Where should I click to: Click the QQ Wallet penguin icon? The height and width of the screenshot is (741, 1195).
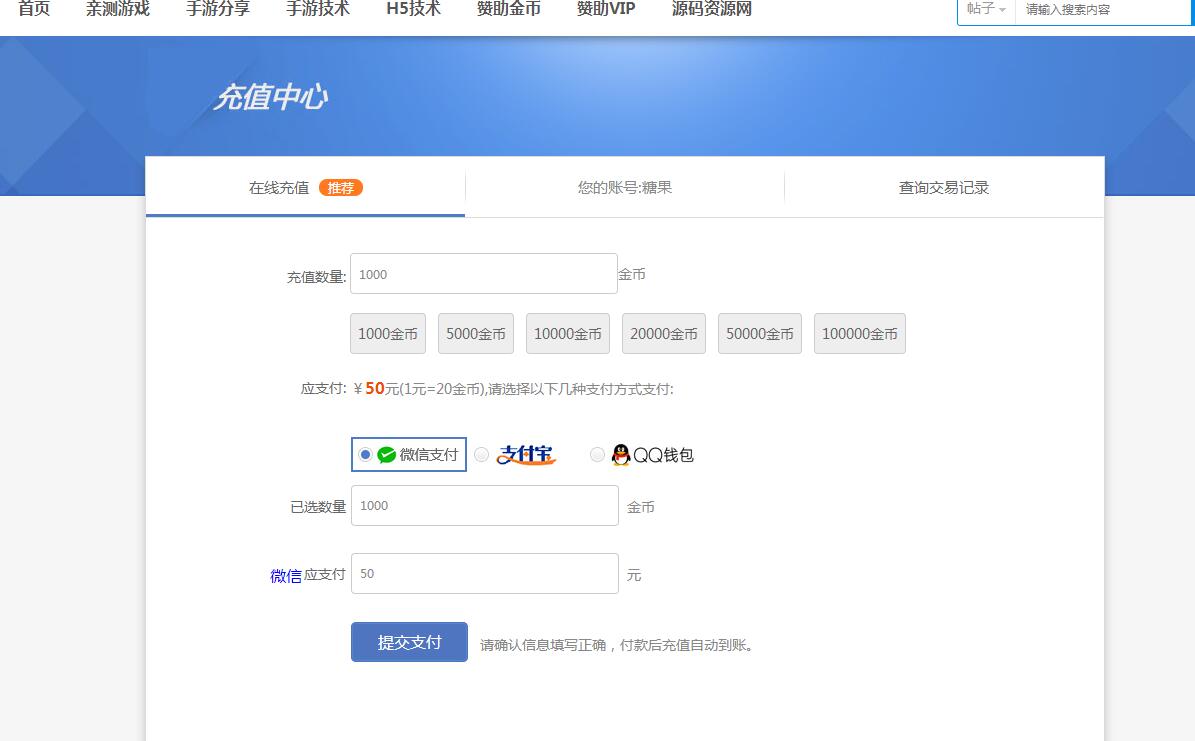[x=621, y=455]
